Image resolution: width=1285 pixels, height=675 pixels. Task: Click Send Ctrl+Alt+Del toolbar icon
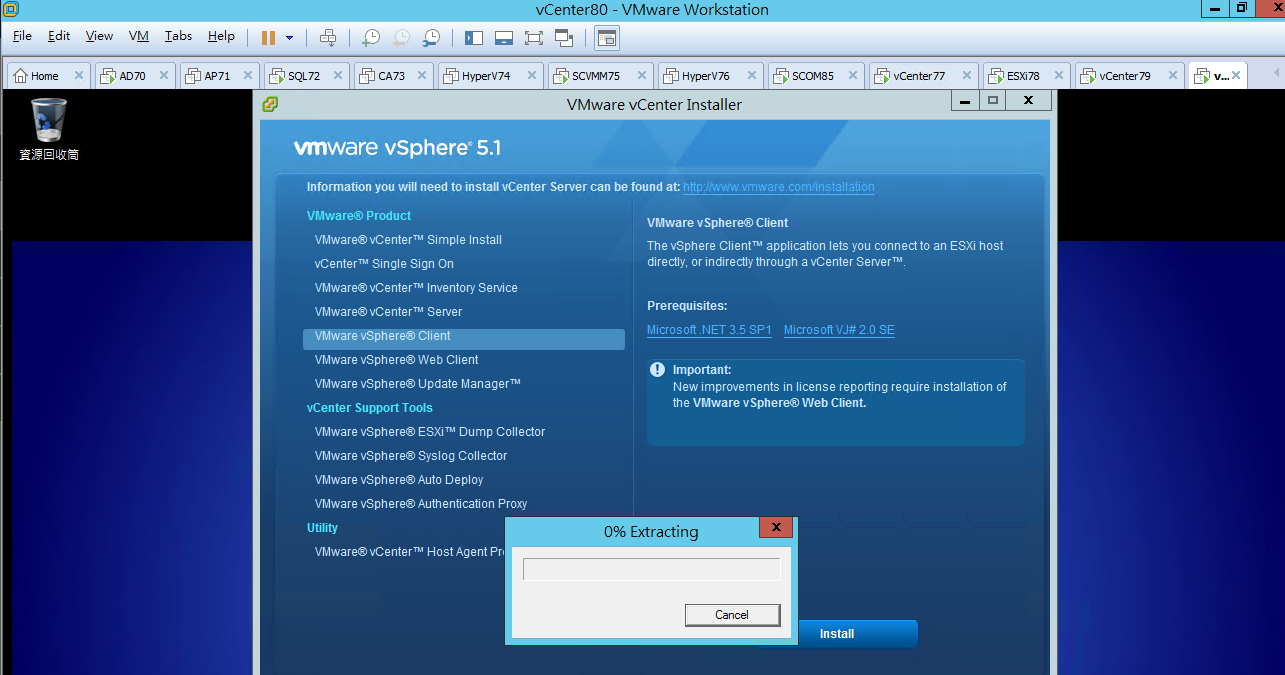coord(328,38)
